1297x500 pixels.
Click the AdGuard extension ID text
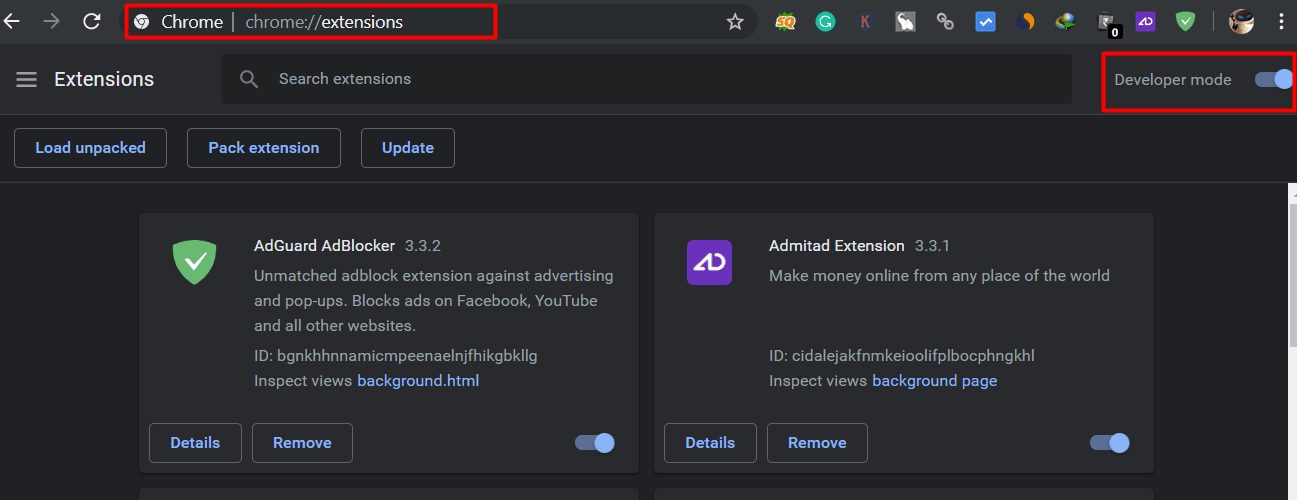[396, 356]
